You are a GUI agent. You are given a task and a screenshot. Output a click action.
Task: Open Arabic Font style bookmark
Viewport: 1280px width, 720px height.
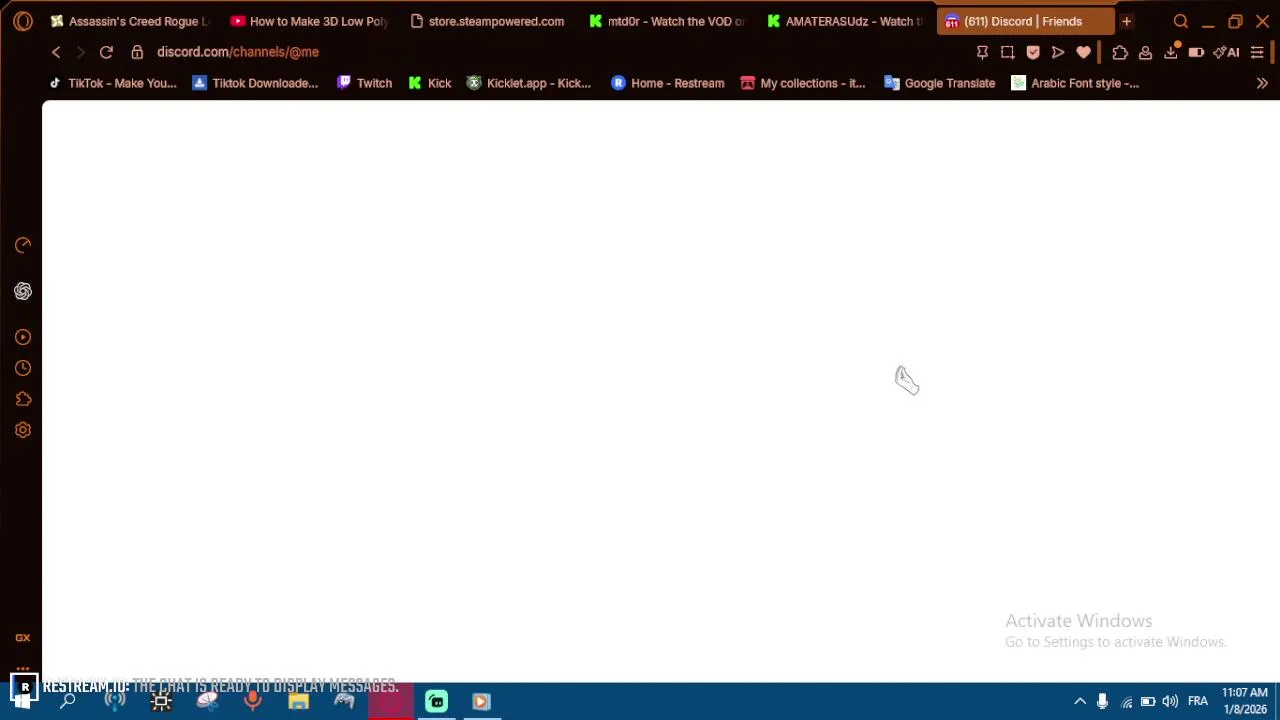(x=1075, y=83)
